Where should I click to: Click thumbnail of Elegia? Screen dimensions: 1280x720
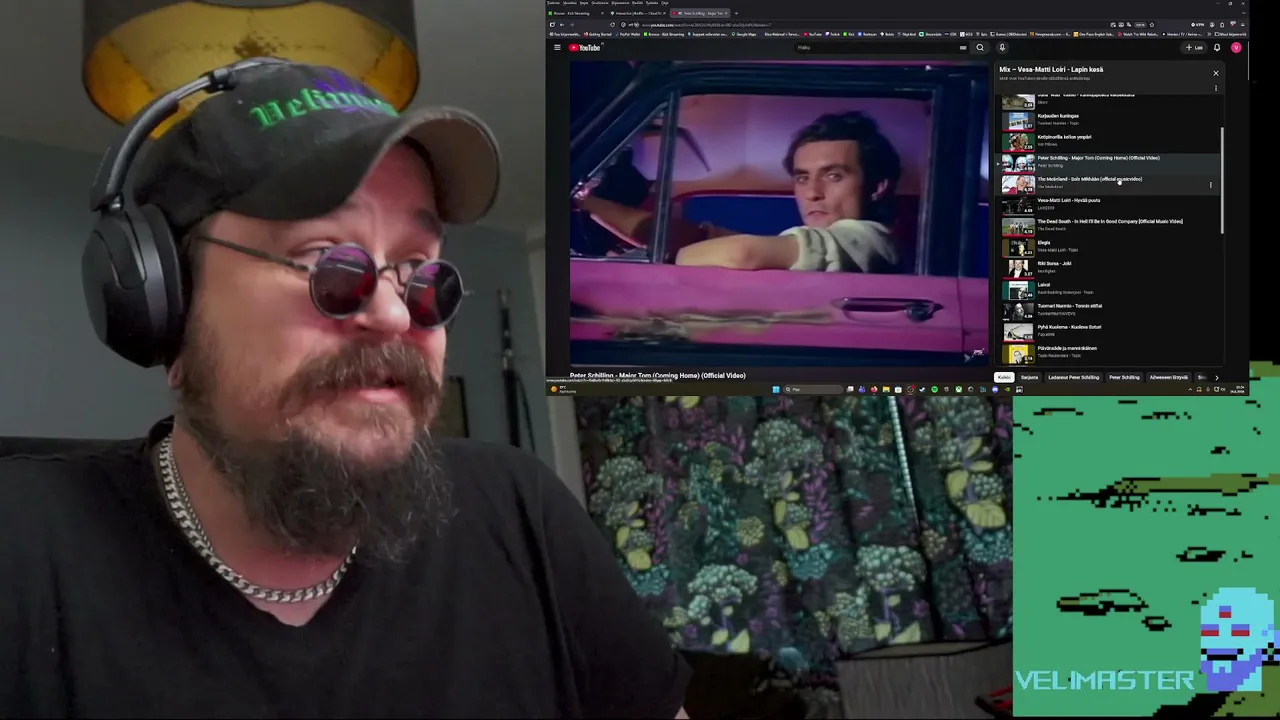click(1018, 247)
